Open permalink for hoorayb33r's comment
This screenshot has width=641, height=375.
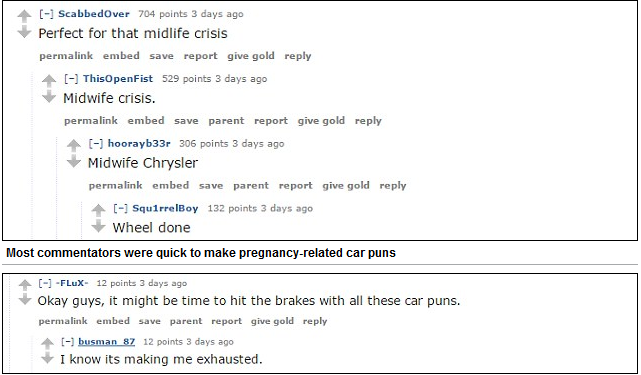(115, 186)
